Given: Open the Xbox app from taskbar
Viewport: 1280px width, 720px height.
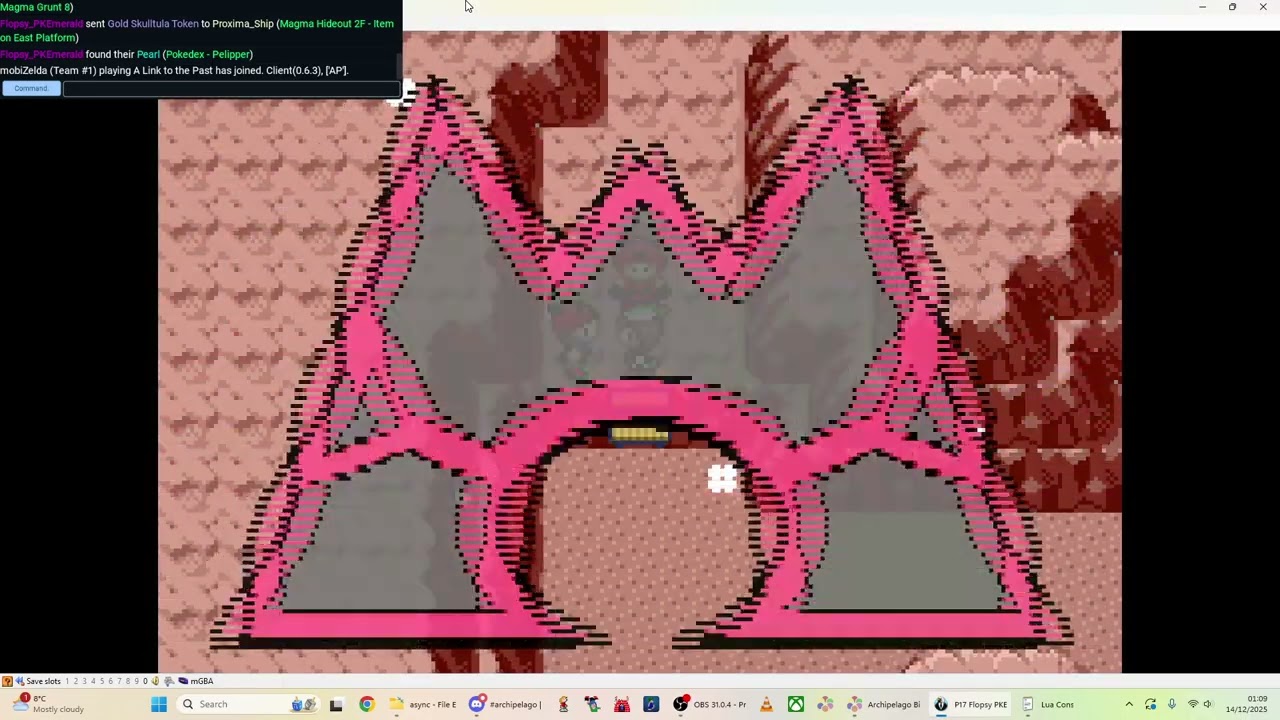Looking at the screenshot, I should tap(796, 704).
